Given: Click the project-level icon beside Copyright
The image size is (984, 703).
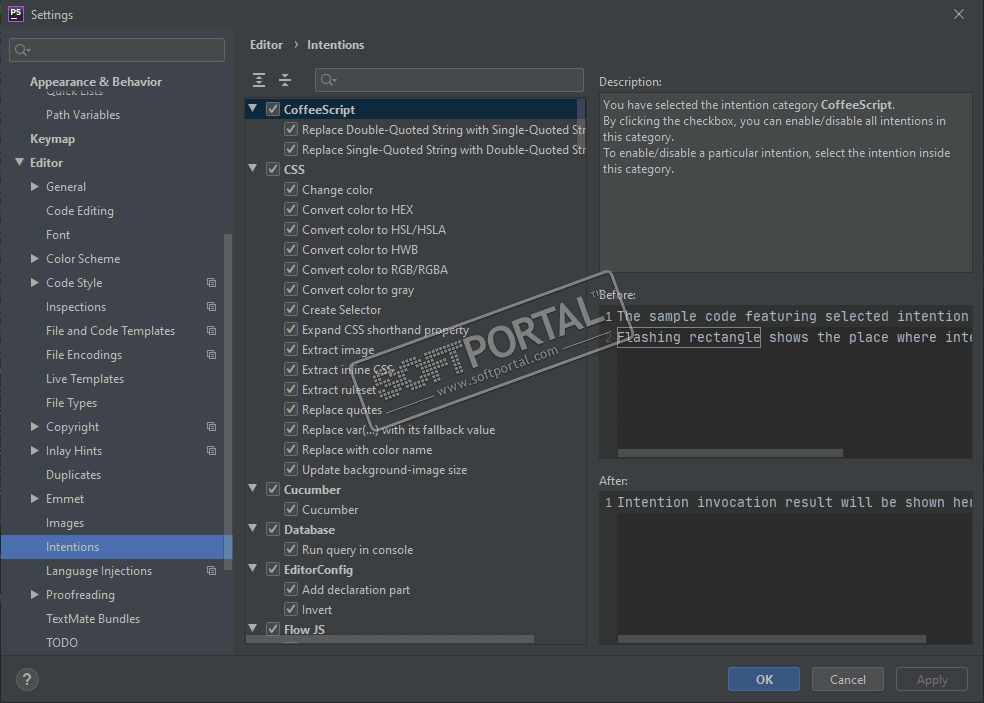Looking at the screenshot, I should pos(211,427).
